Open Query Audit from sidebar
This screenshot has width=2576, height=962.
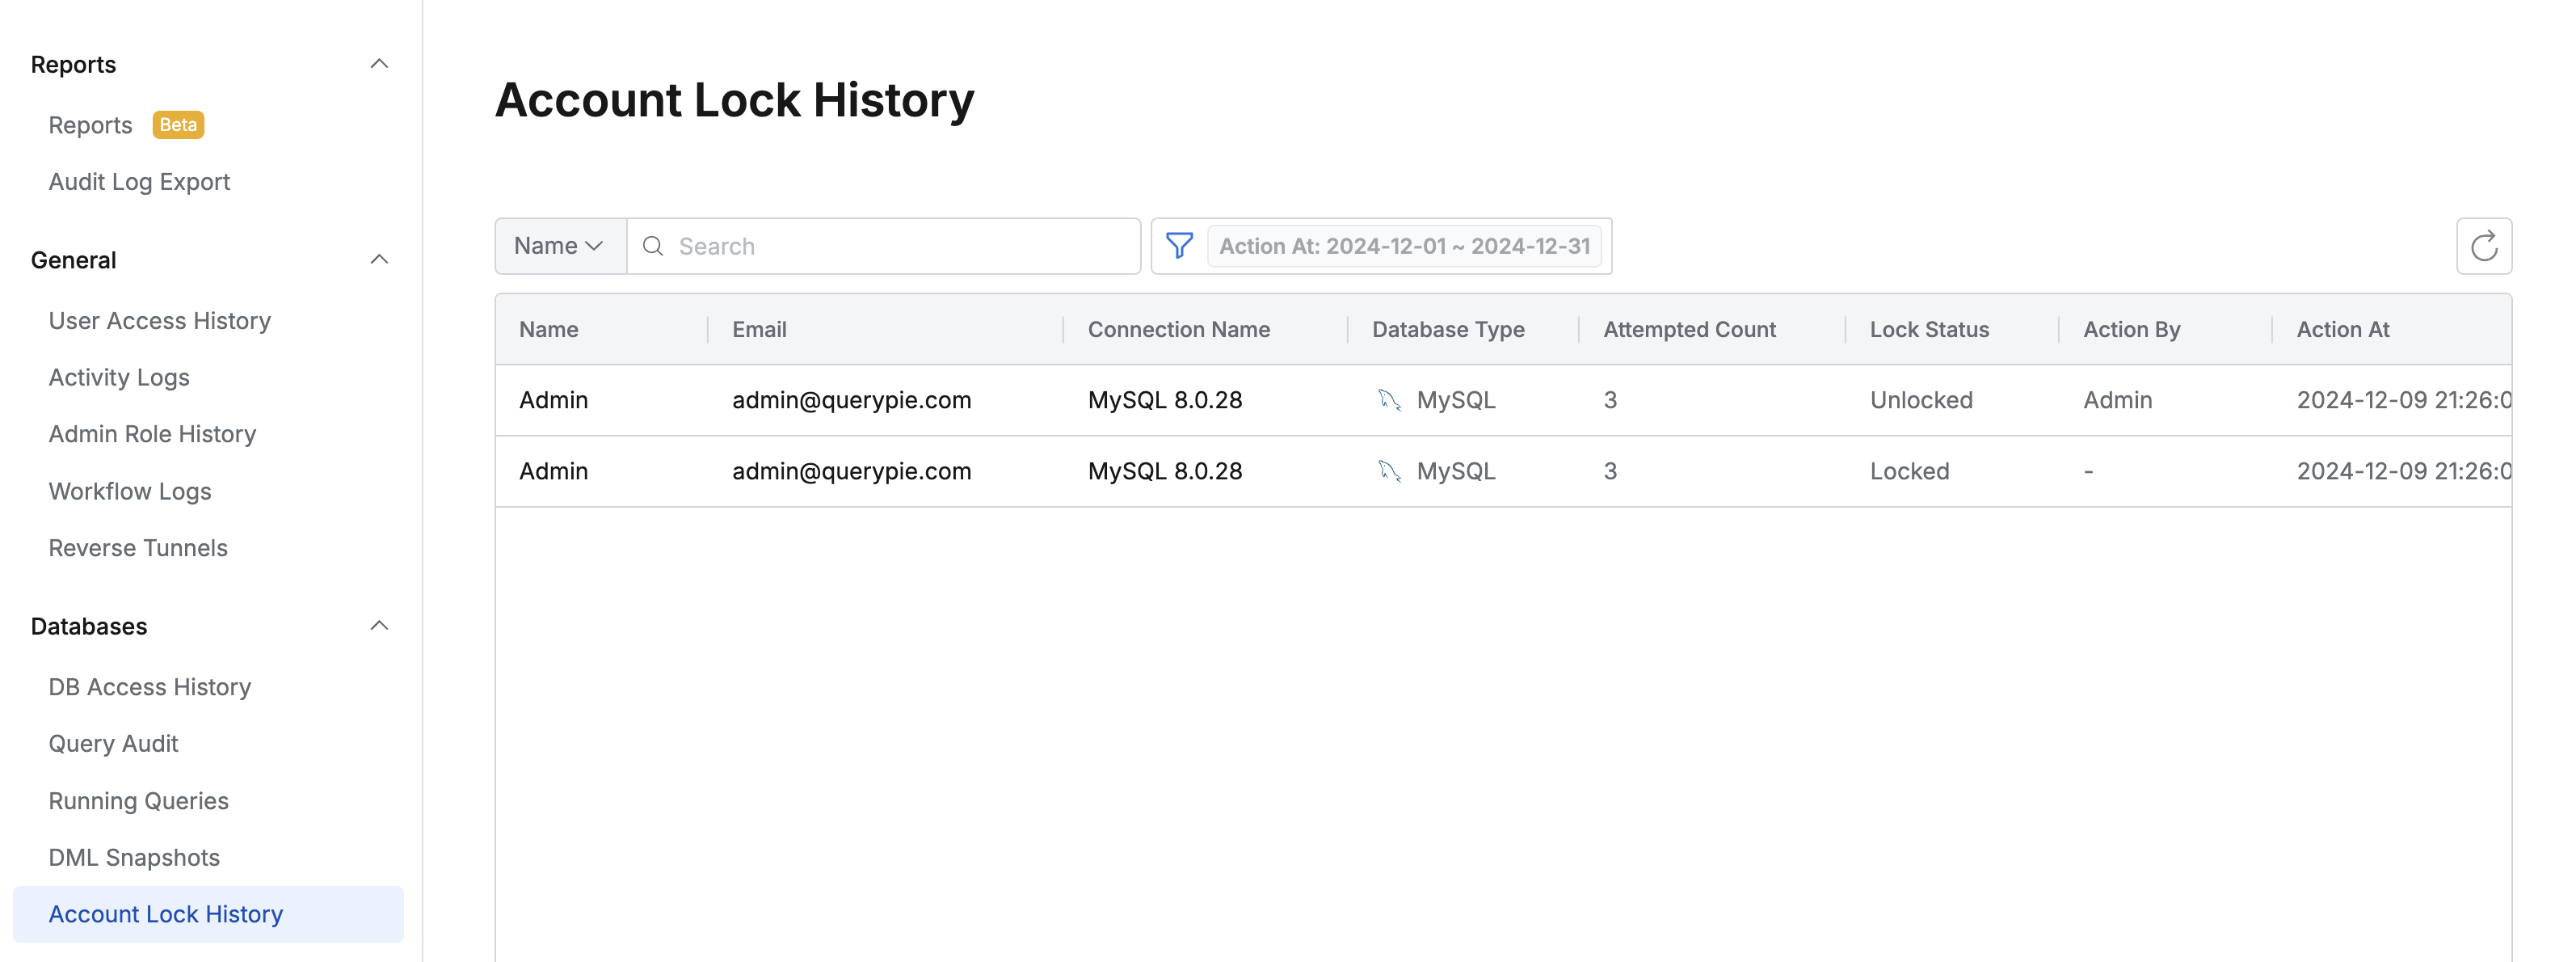[x=113, y=744]
